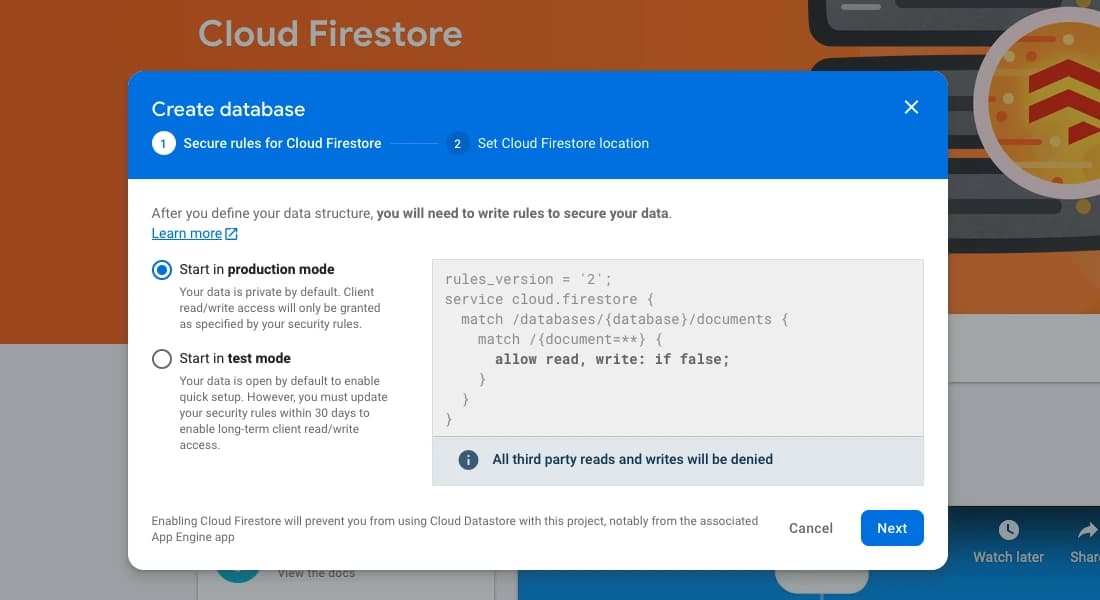Click the Create database title

point(228,109)
